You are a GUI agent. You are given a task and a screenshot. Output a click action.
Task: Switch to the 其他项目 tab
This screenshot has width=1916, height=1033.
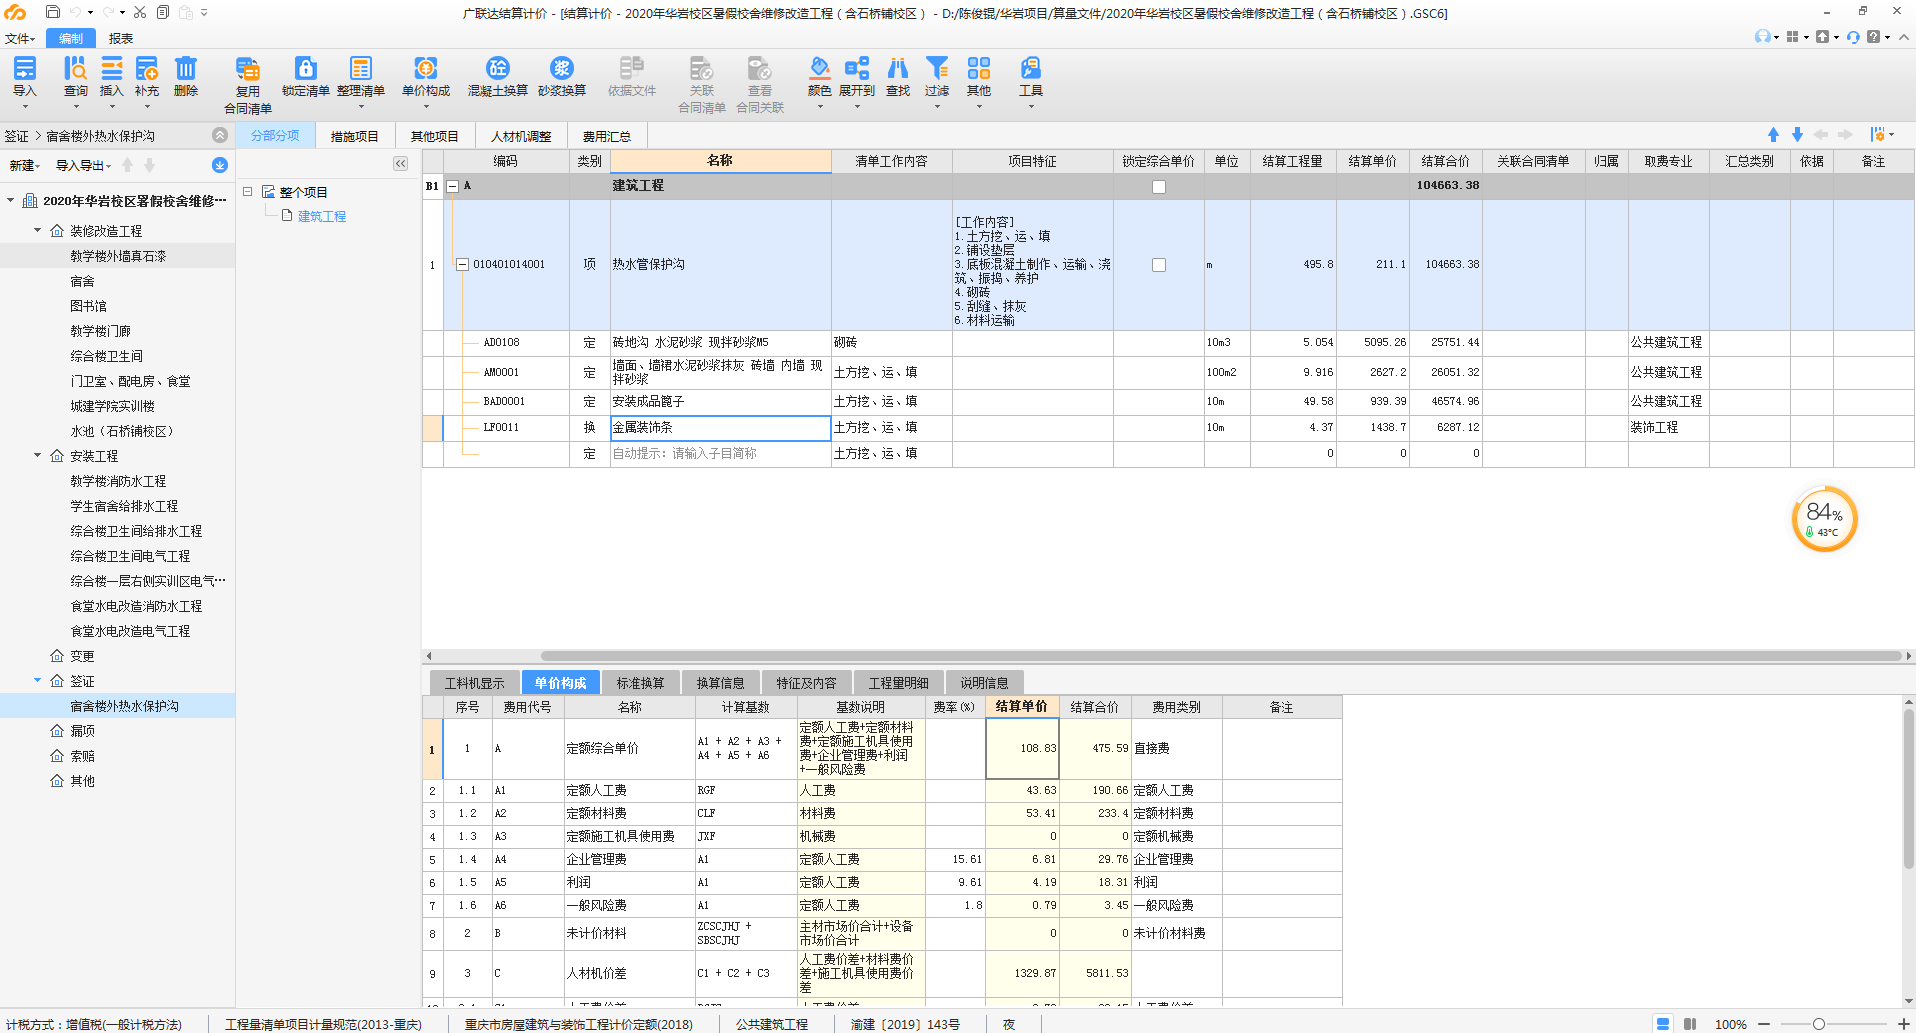pyautogui.click(x=435, y=136)
